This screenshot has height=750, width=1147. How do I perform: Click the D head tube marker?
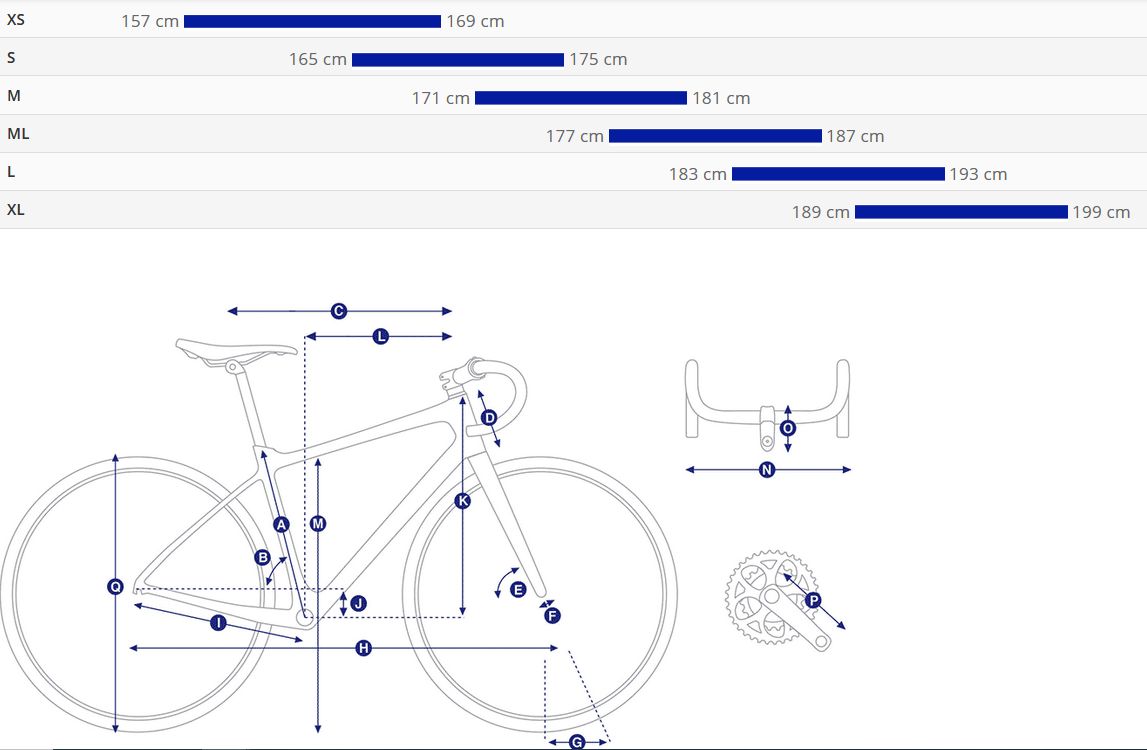(x=489, y=418)
